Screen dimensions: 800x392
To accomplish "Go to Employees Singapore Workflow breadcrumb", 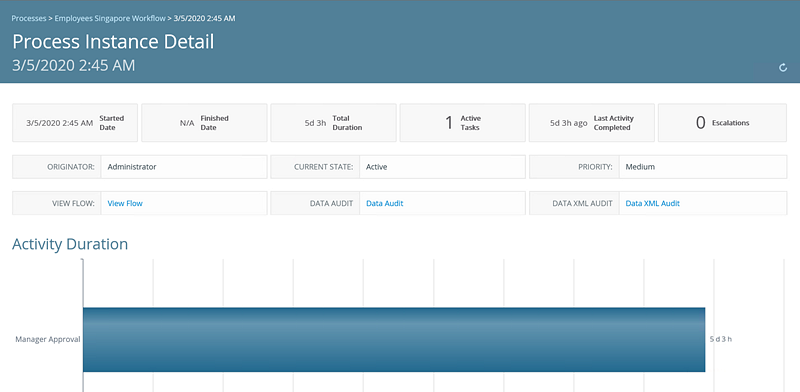I will pyautogui.click(x=110, y=18).
